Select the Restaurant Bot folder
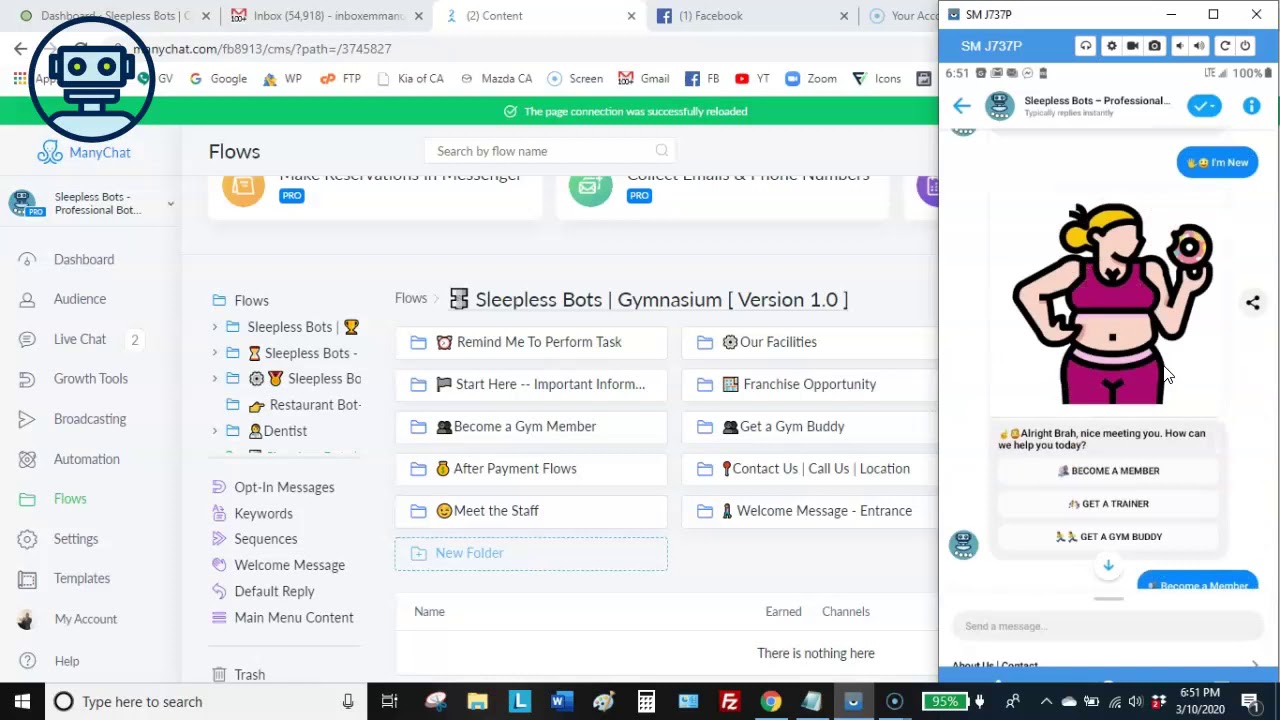Image resolution: width=1280 pixels, height=720 pixels. click(x=304, y=405)
